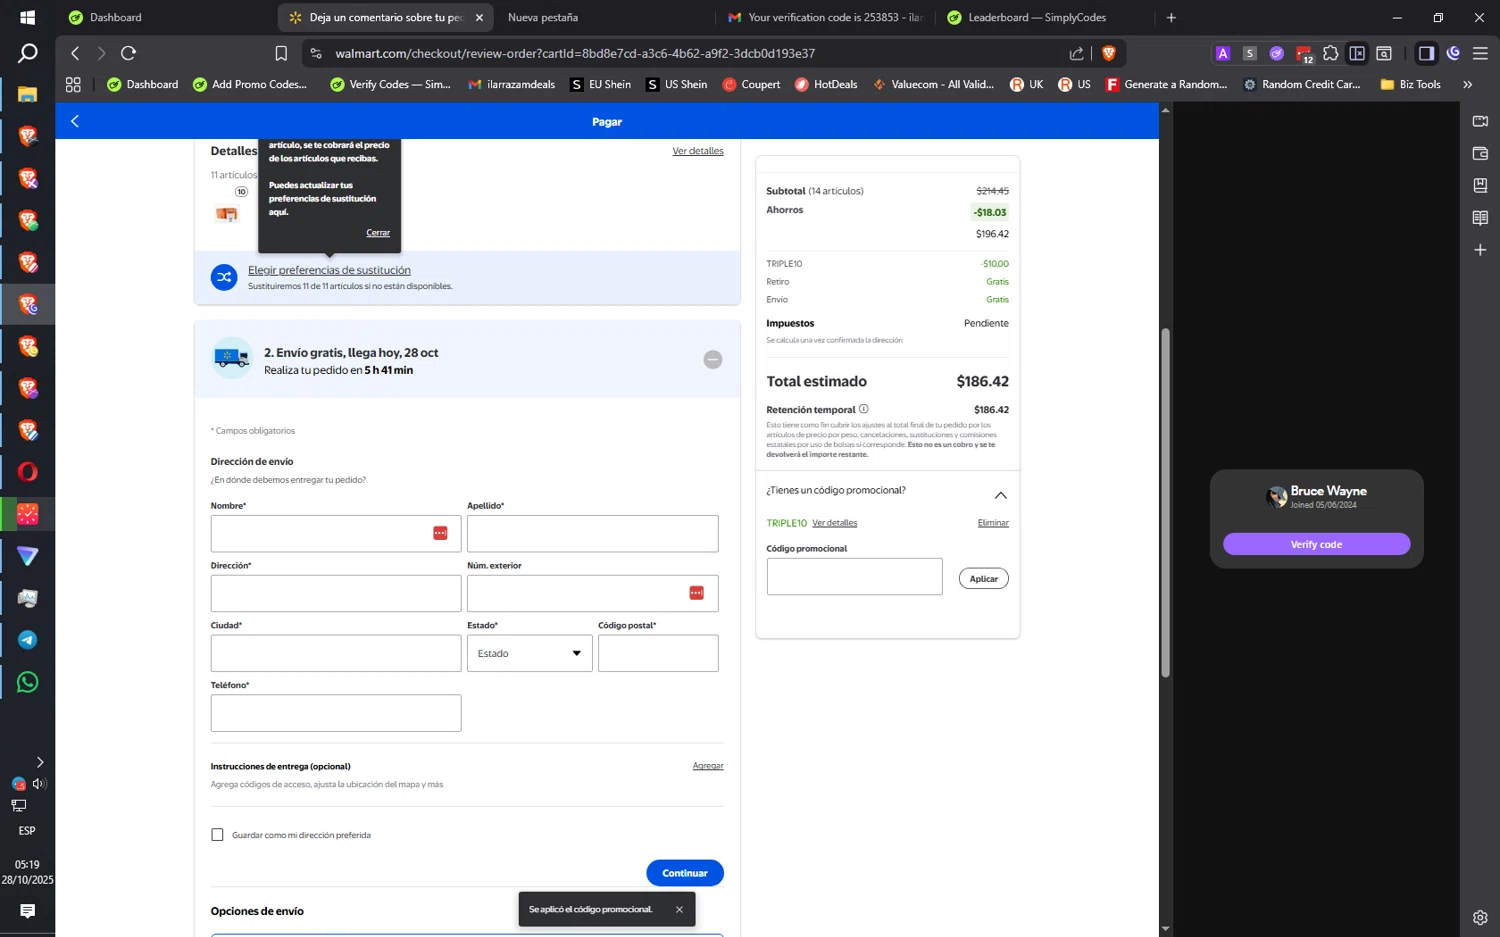Check Guardar como mi dirección preferida
The height and width of the screenshot is (937, 1500).
pyautogui.click(x=217, y=835)
